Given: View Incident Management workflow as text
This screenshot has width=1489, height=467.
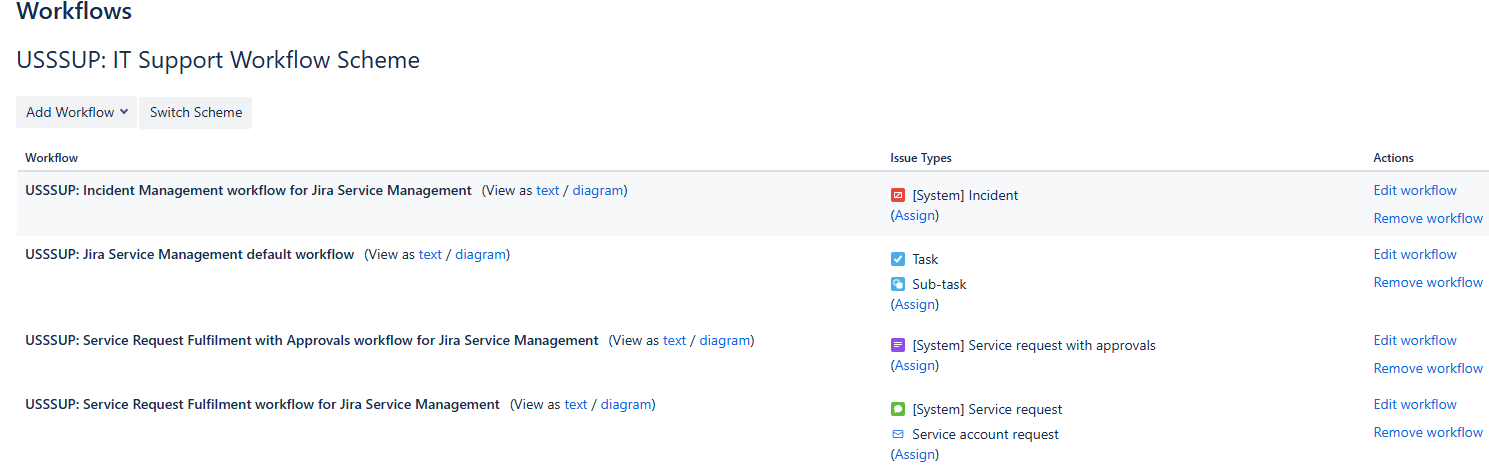Looking at the screenshot, I should 548,190.
